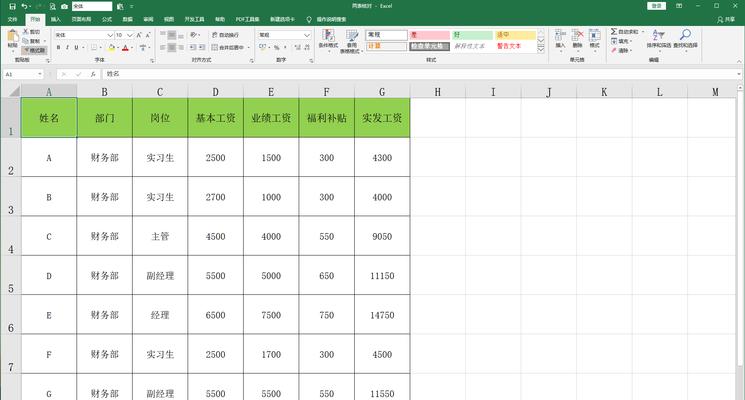Click the increase decimal icon

[297, 48]
